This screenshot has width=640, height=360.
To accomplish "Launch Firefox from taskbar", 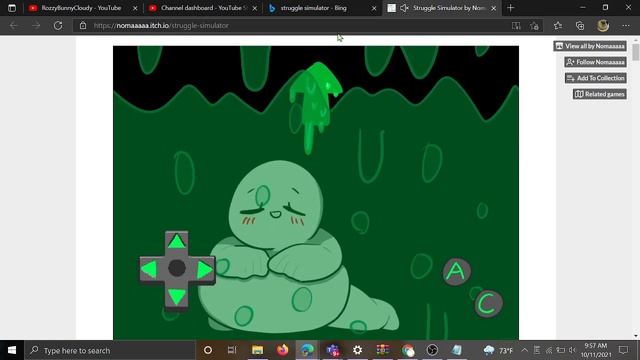I will tap(282, 350).
